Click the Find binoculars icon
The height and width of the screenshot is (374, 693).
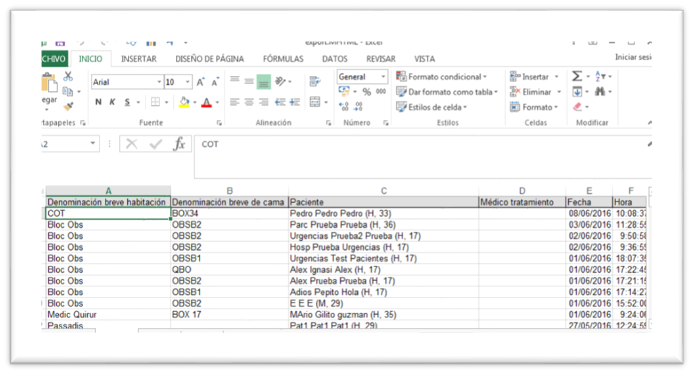coord(600,92)
